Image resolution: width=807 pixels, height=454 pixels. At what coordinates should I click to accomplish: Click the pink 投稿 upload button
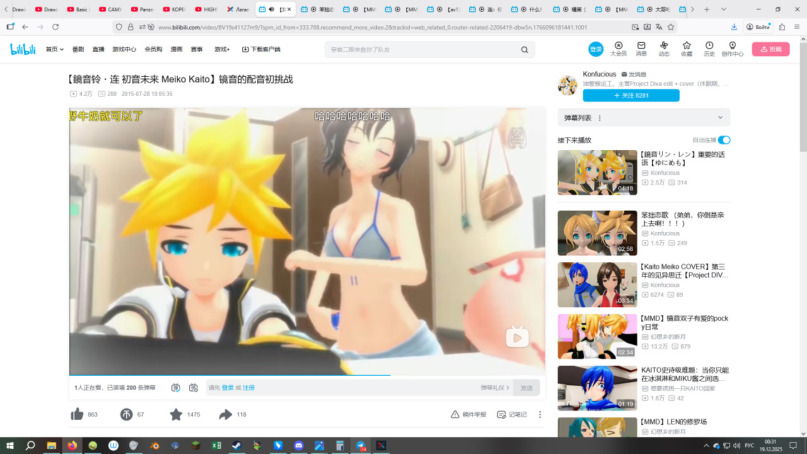click(x=770, y=49)
